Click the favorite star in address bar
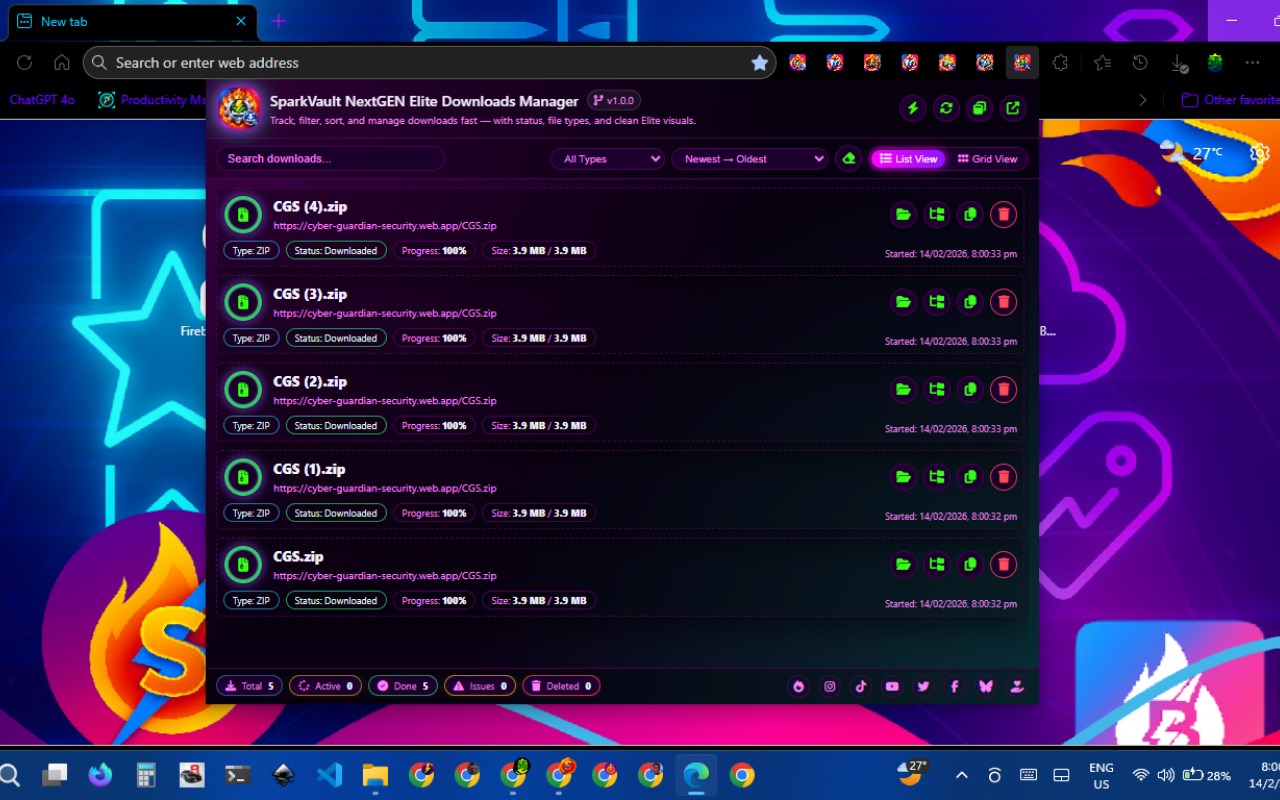This screenshot has width=1280, height=800. point(760,63)
